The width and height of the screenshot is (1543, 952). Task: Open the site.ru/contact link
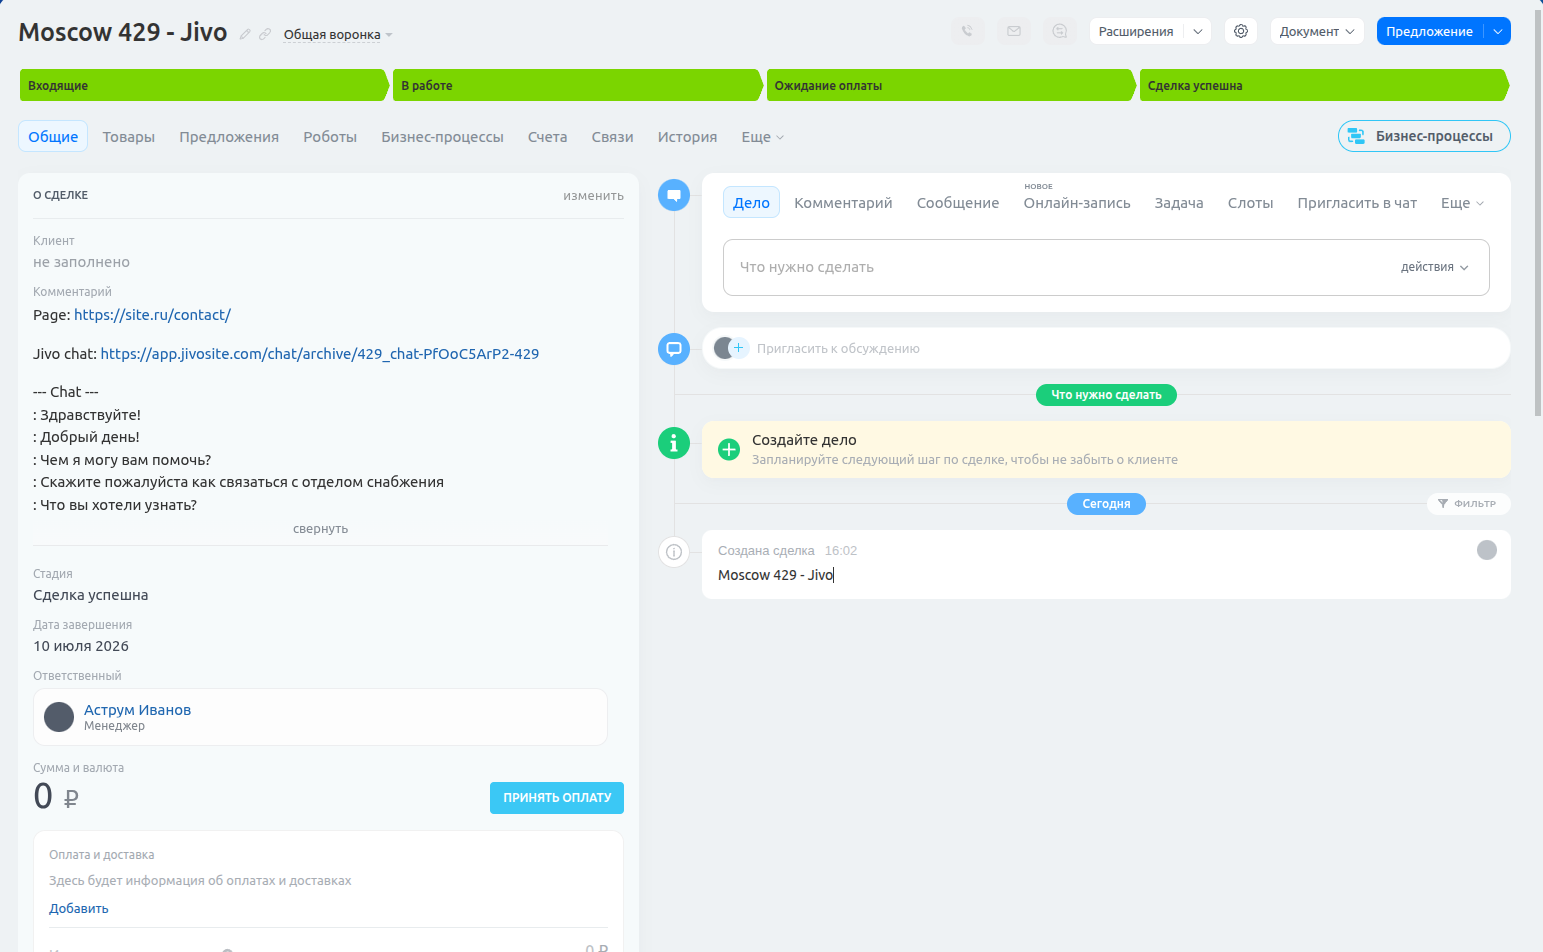point(152,315)
